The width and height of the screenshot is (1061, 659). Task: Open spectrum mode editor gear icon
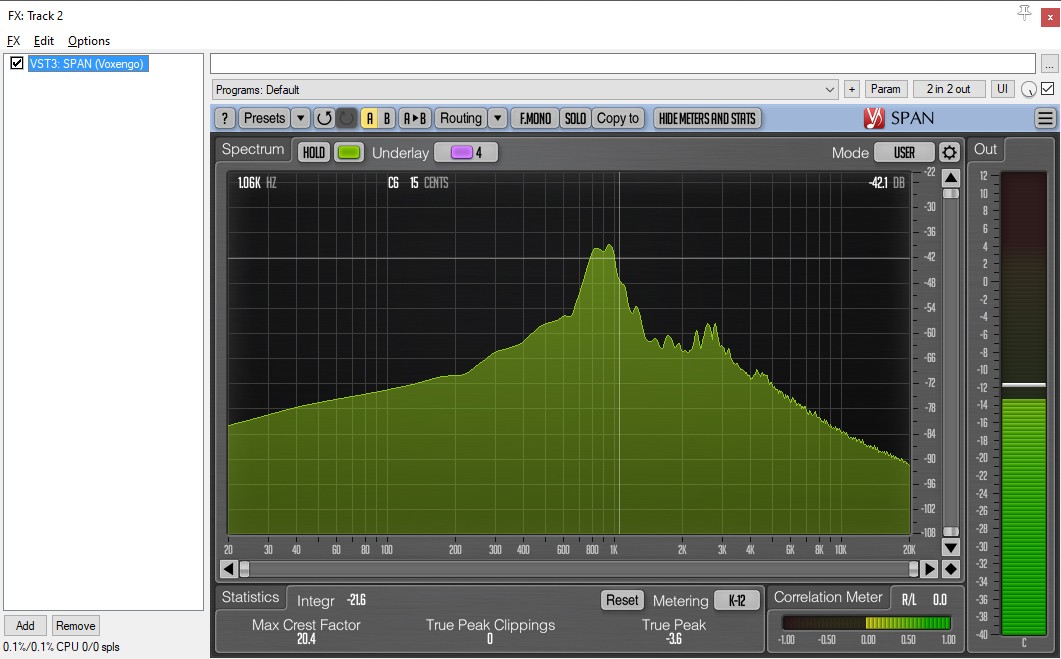tap(949, 152)
